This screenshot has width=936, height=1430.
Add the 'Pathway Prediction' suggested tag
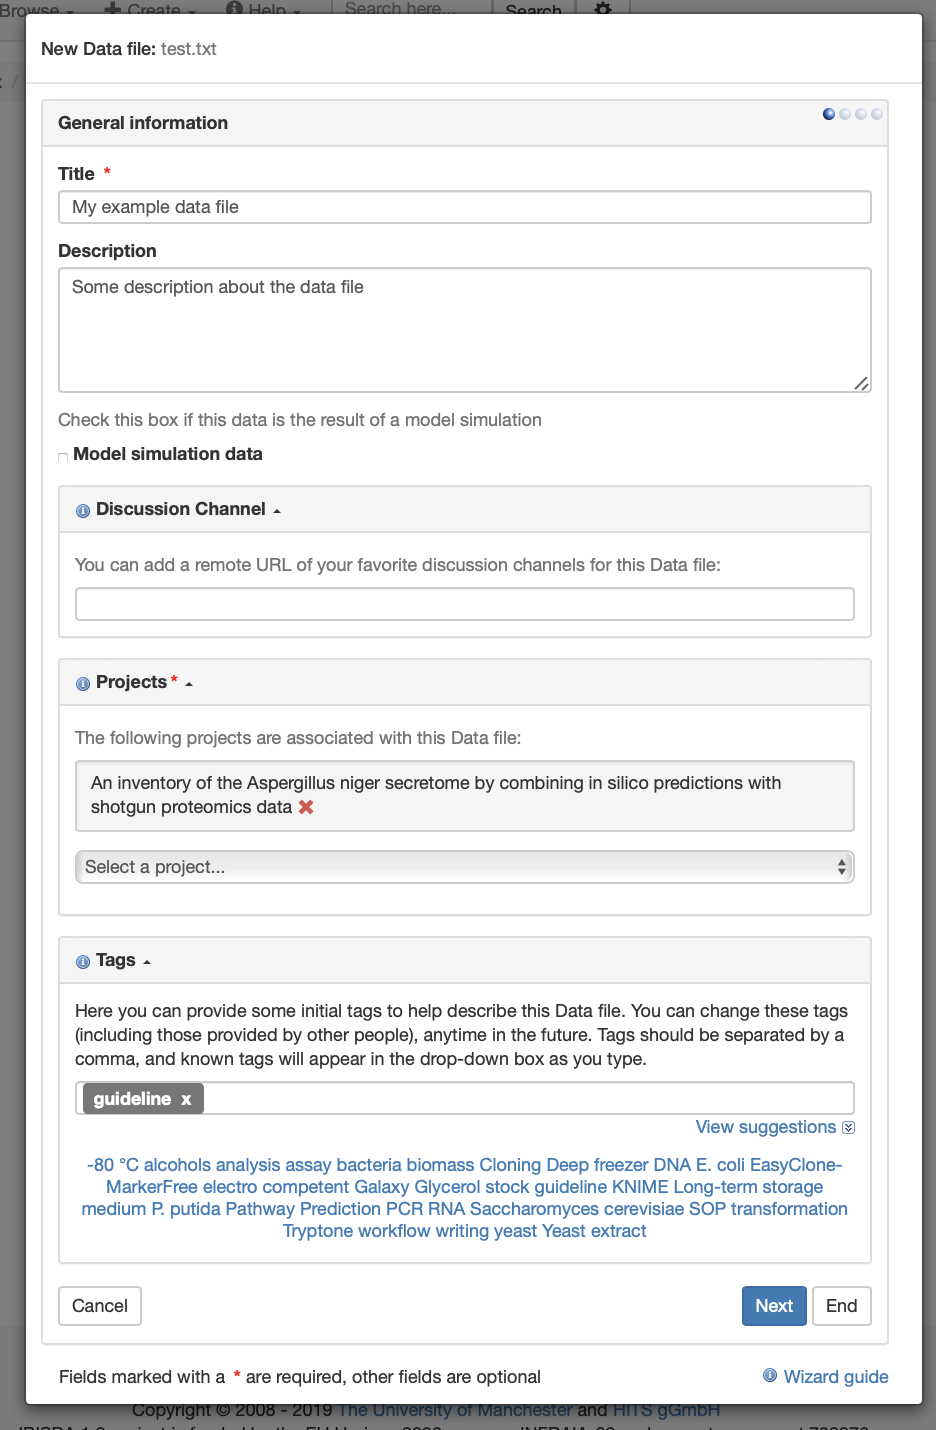pos(303,1209)
